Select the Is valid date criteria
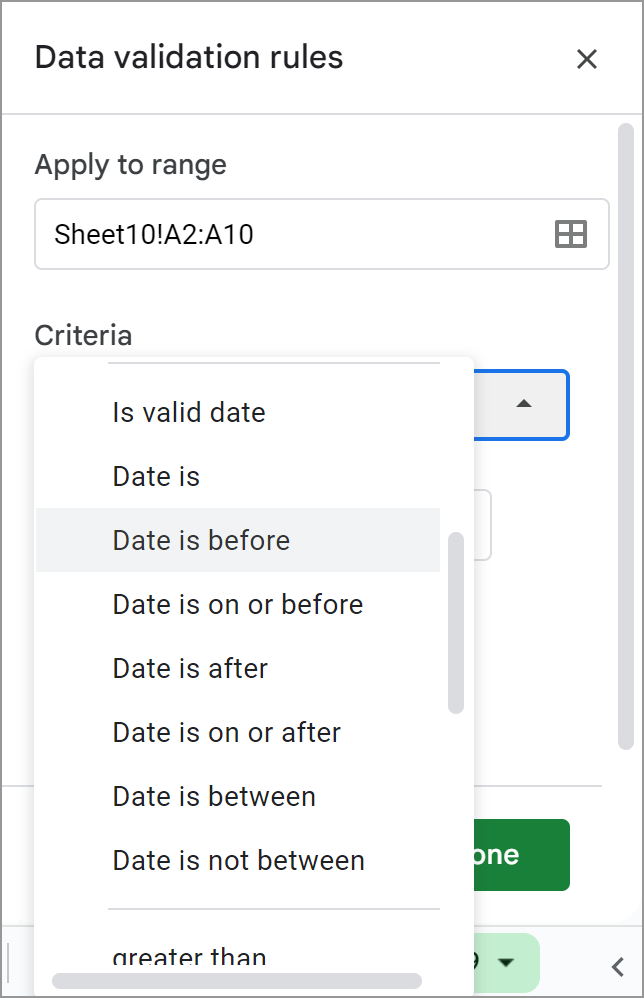The width and height of the screenshot is (644, 998). pos(188,412)
